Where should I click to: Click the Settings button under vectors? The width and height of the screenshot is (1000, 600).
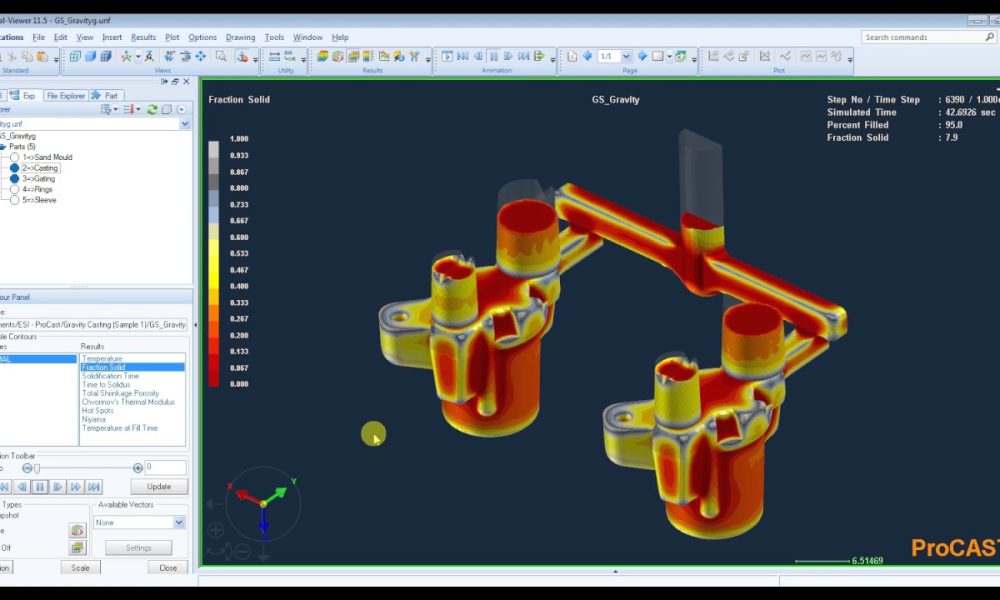138,548
